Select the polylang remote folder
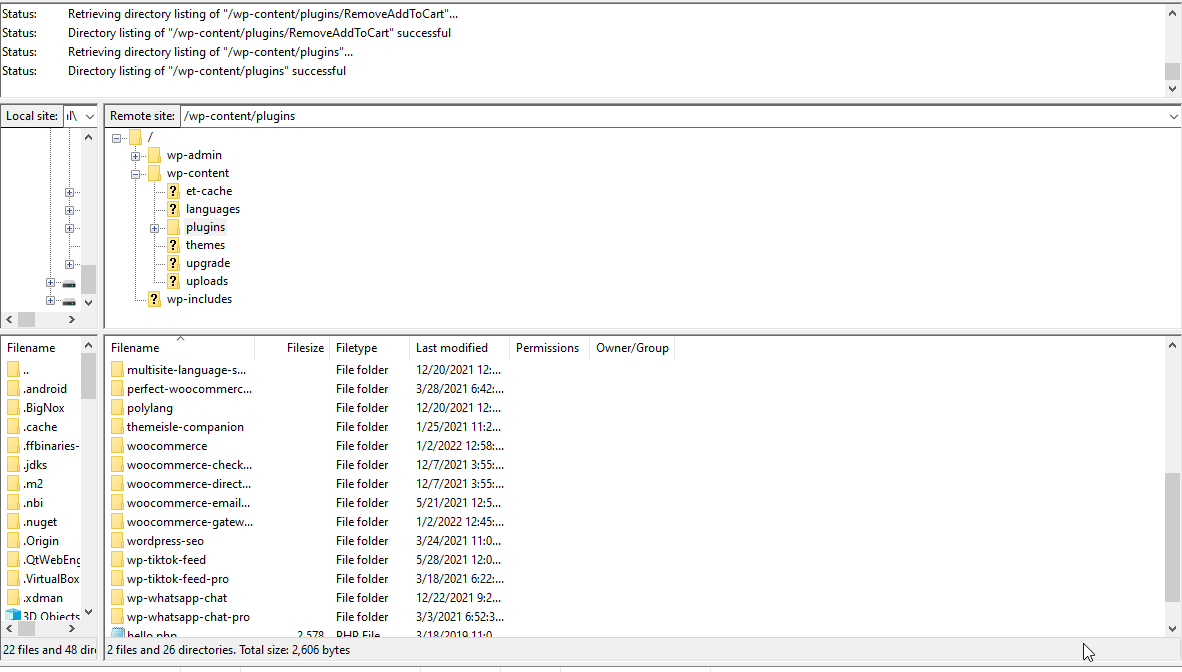The image size is (1182, 672). pos(149,408)
